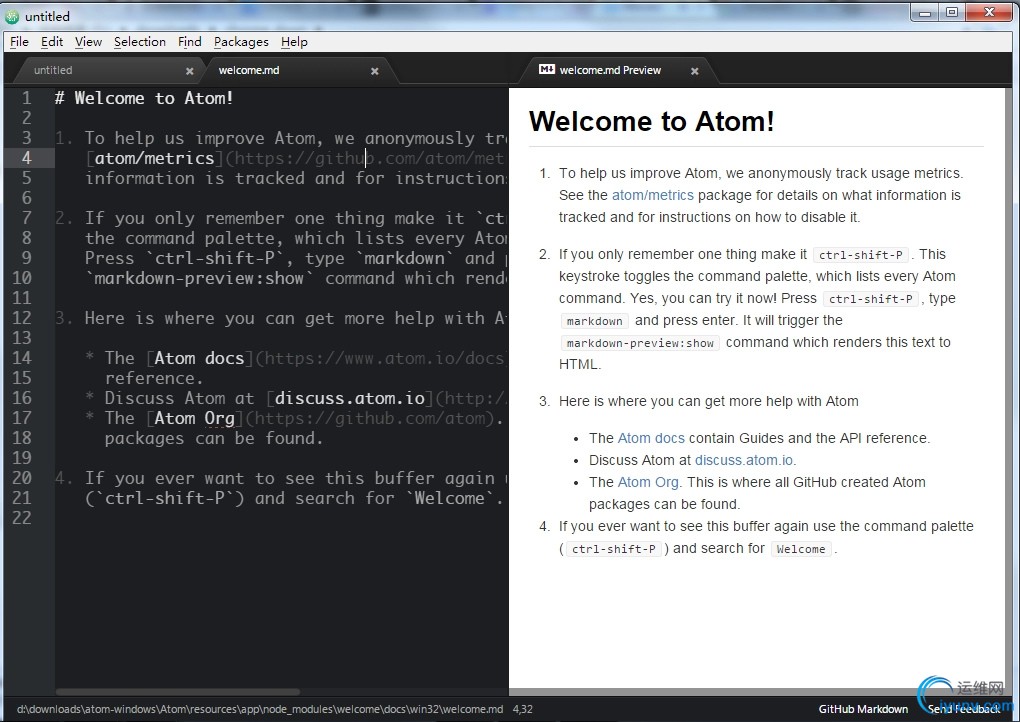
Task: Open the Packages menu
Action: (241, 42)
